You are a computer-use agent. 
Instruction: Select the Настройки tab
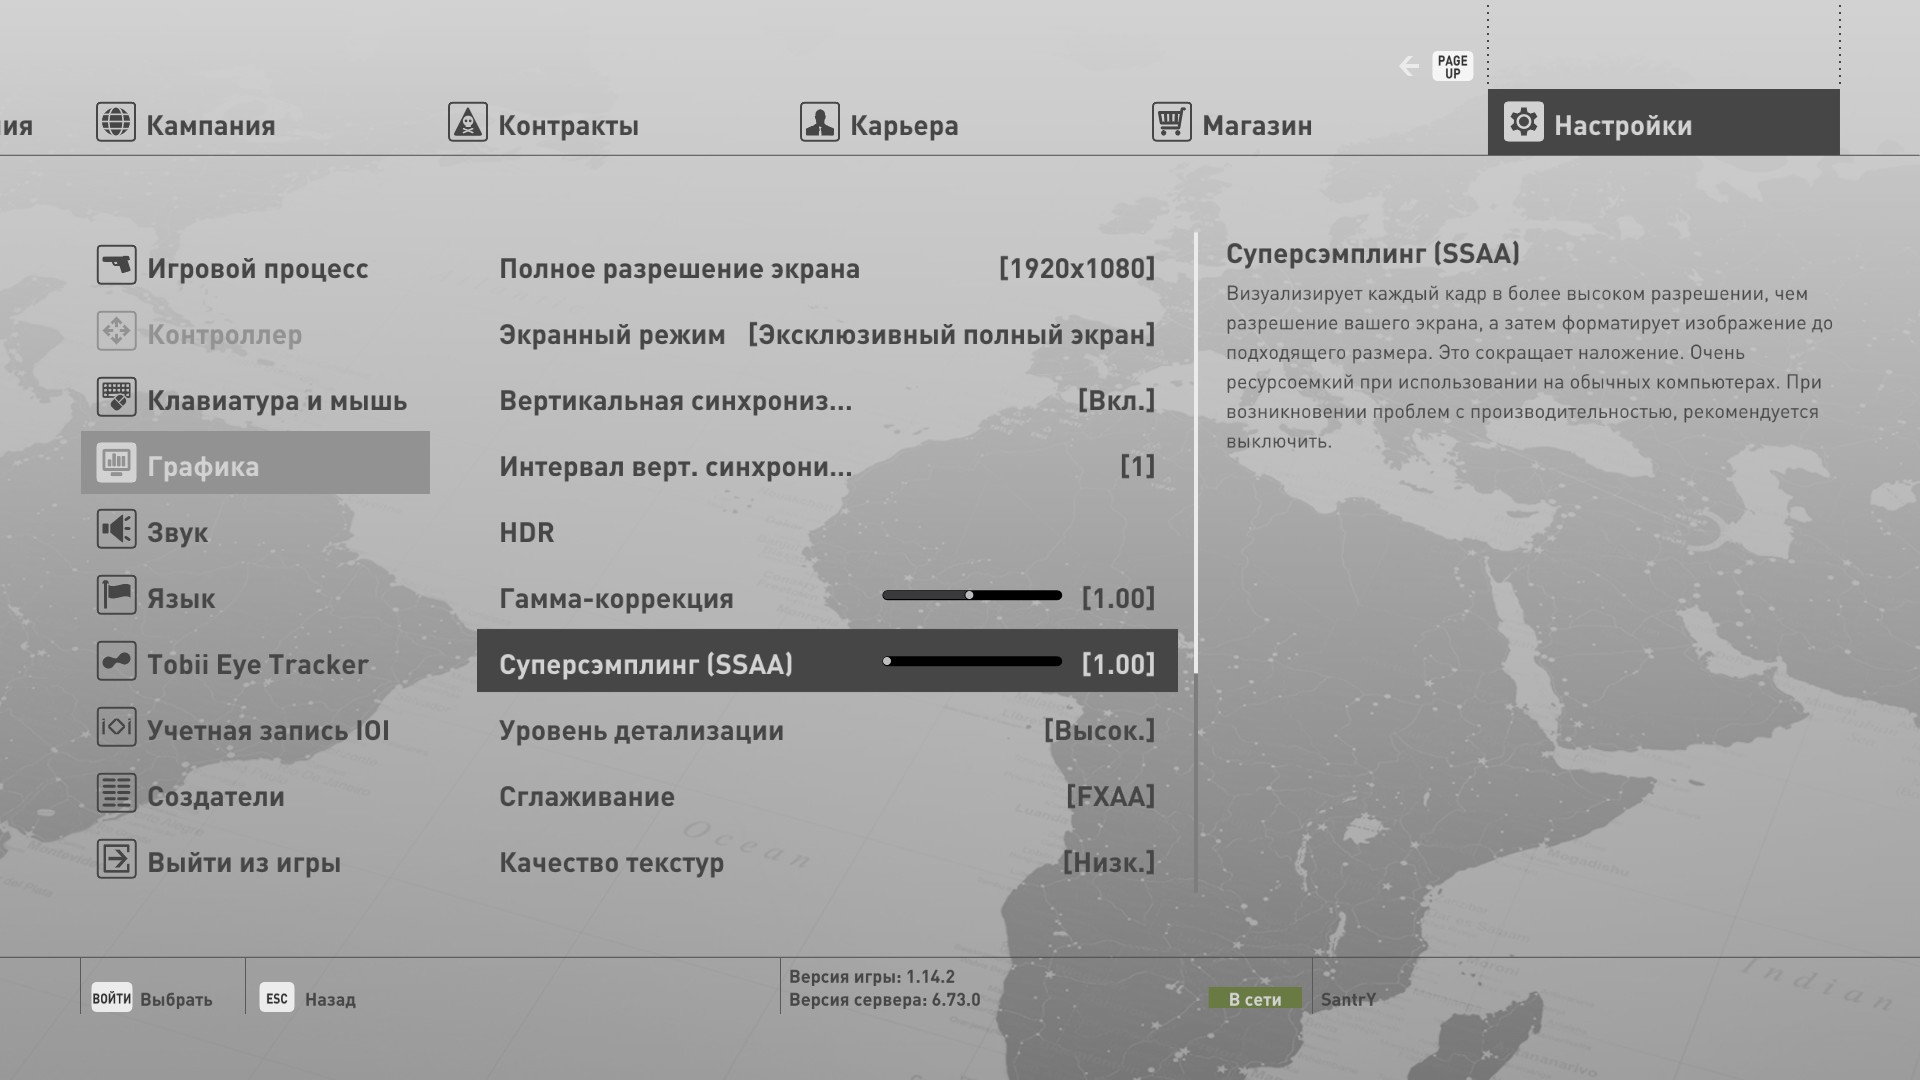1664,122
